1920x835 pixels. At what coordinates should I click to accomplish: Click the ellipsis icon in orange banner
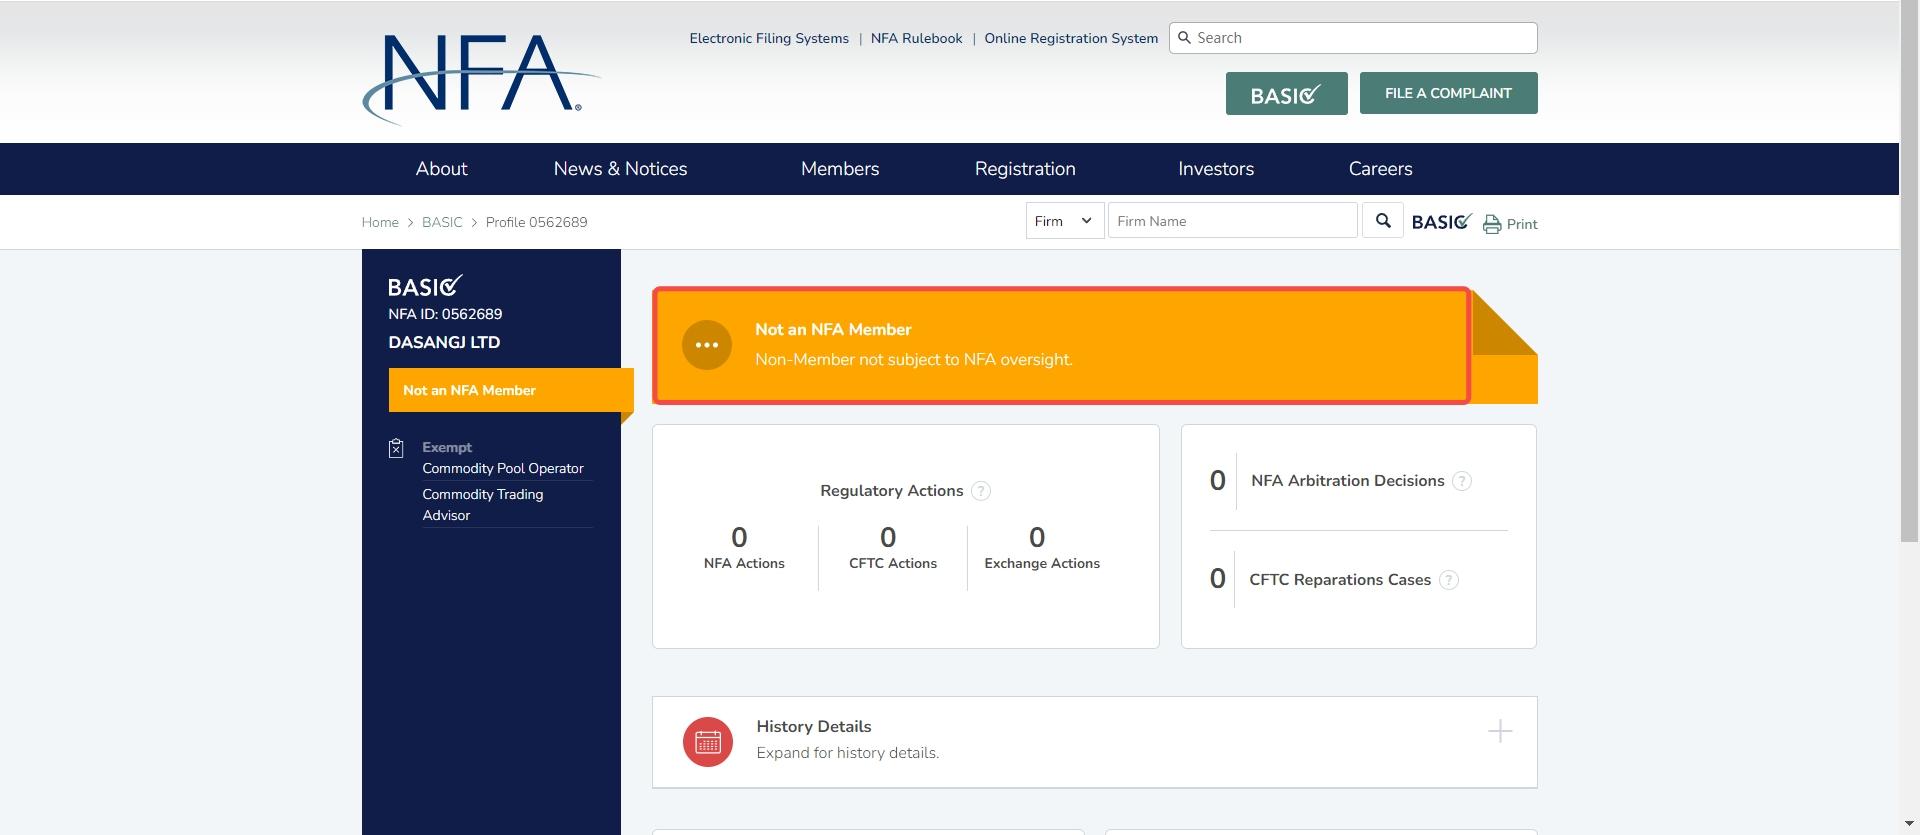coord(707,345)
